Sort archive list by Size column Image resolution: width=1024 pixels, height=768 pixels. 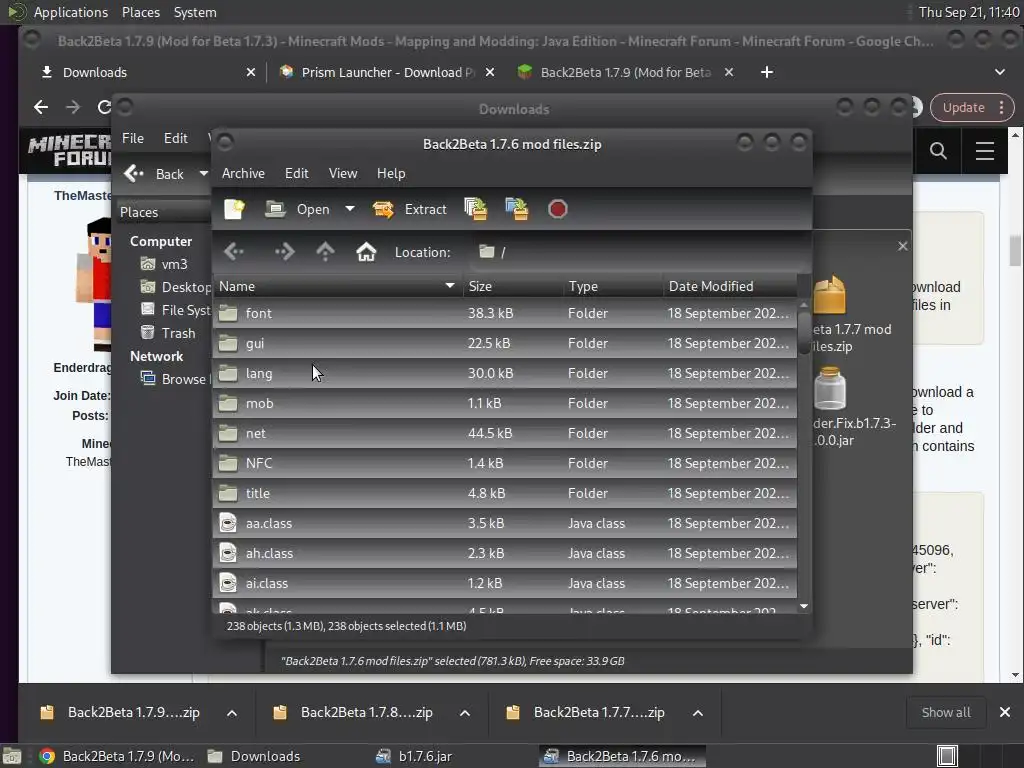point(513,286)
